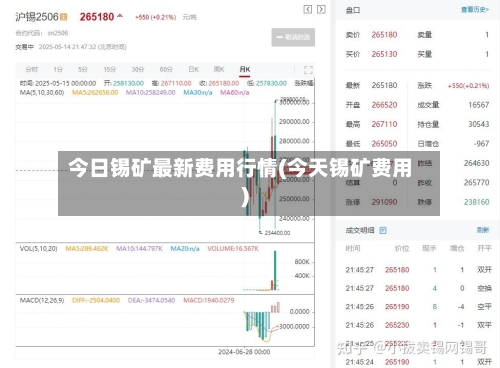Screen dimensions: 500x368
Task: Click the tall green volume bar
Action: click(x=275, y=270)
